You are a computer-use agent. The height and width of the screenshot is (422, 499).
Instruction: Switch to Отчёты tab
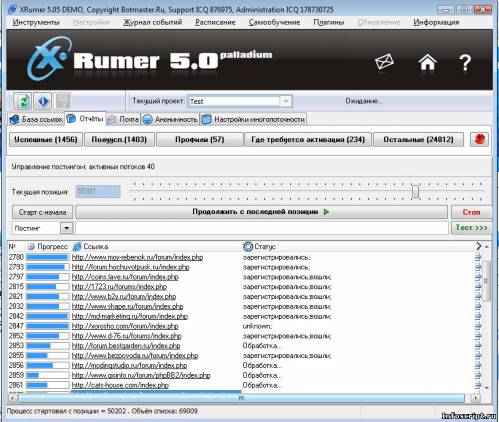85,119
